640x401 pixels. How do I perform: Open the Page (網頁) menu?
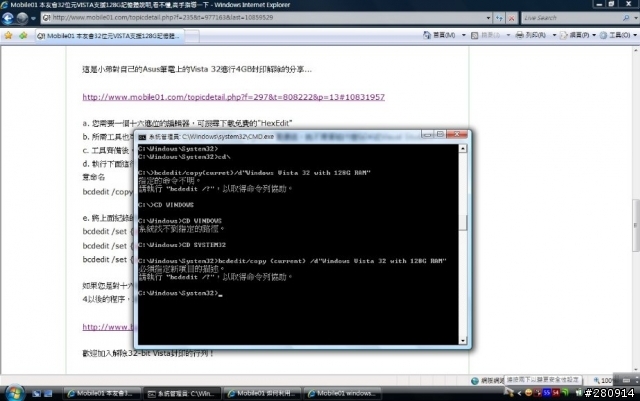(578, 35)
